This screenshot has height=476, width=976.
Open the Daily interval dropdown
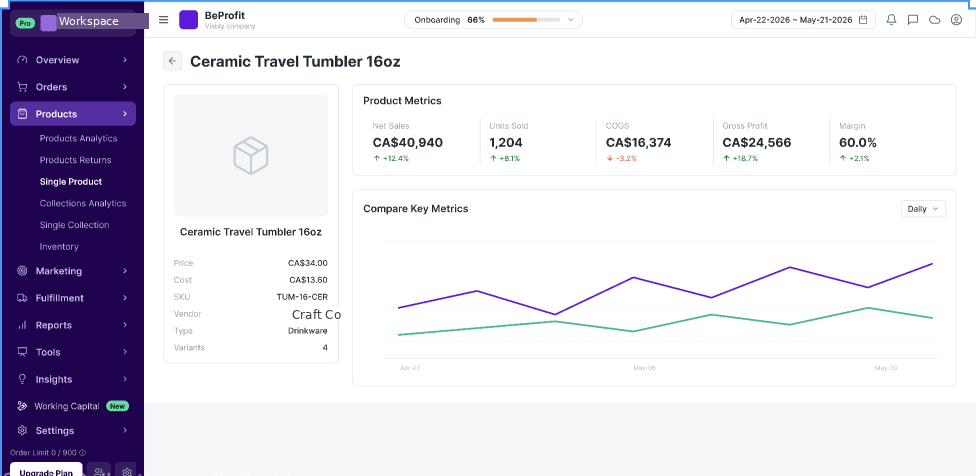click(x=923, y=209)
